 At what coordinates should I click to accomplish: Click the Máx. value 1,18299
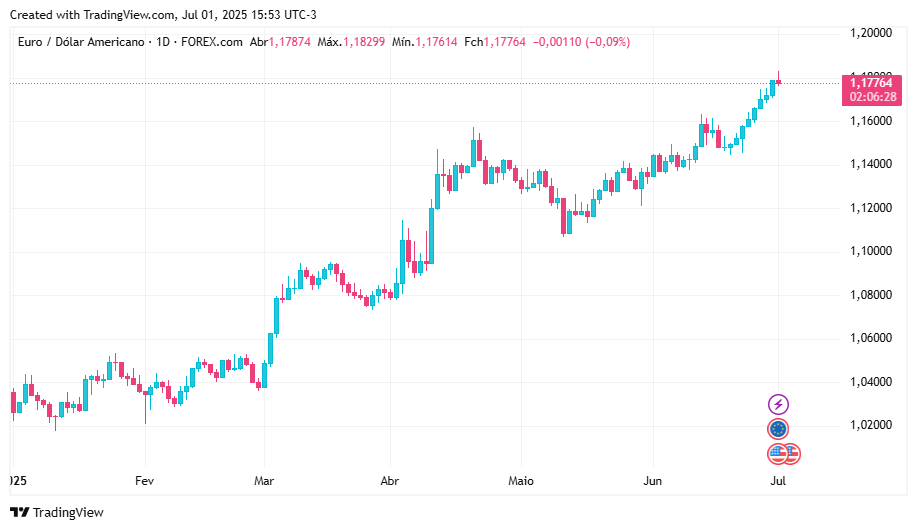click(x=365, y=42)
